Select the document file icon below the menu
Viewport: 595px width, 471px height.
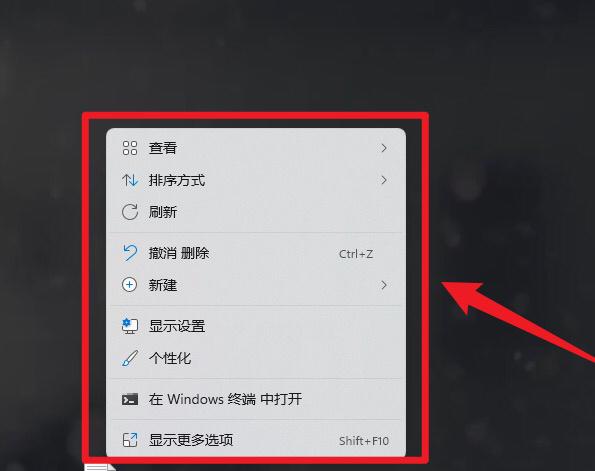[100, 467]
